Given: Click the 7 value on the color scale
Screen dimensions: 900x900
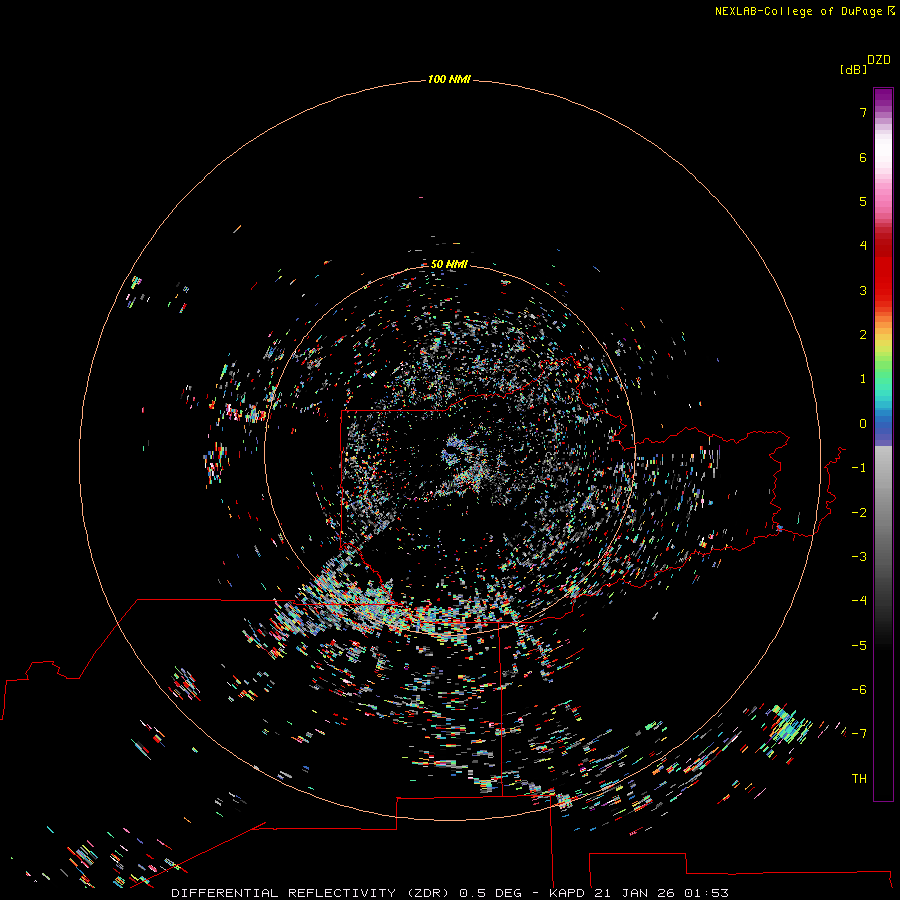Looking at the screenshot, I should [x=863, y=112].
